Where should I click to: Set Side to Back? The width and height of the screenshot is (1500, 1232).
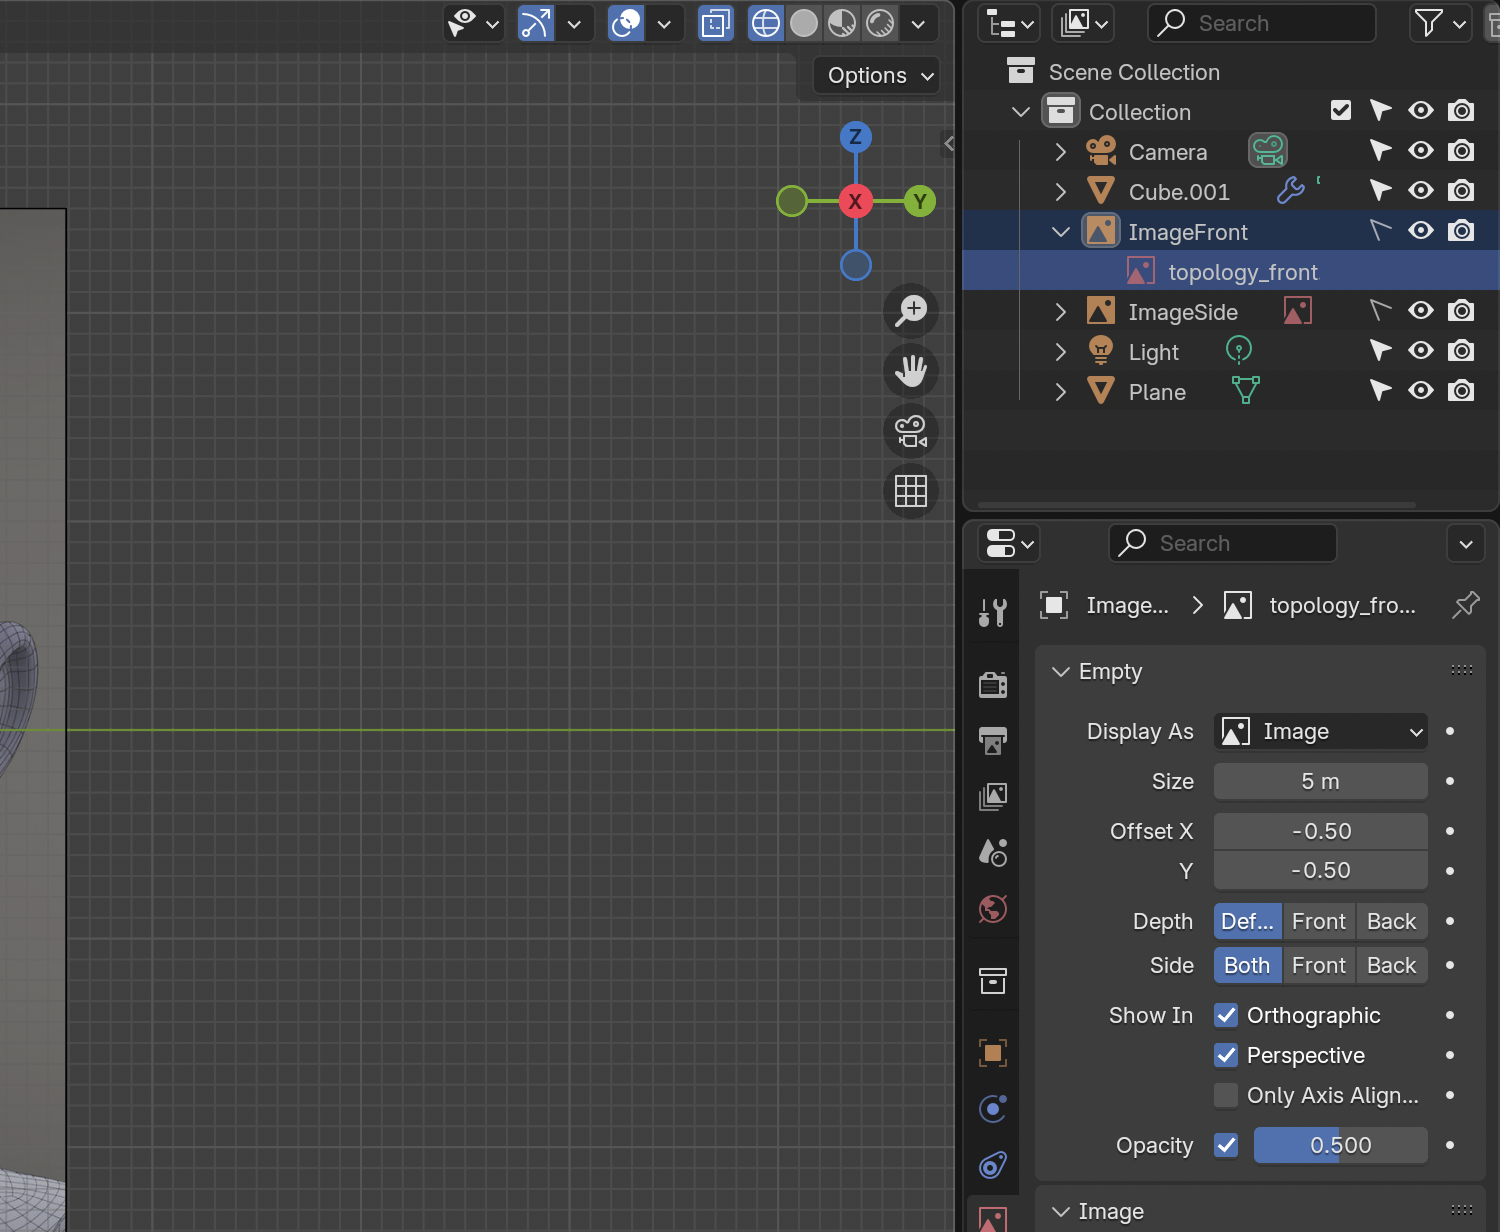1391,965
